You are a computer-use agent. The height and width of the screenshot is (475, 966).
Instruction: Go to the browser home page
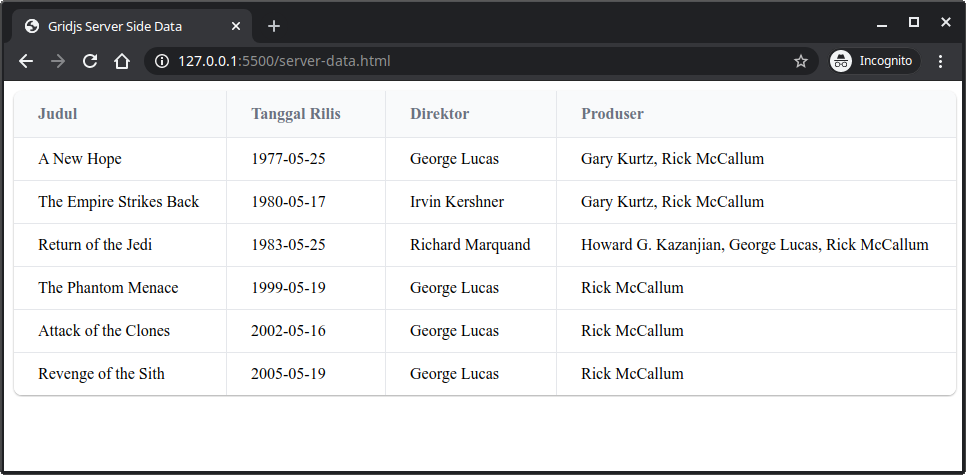coord(122,61)
